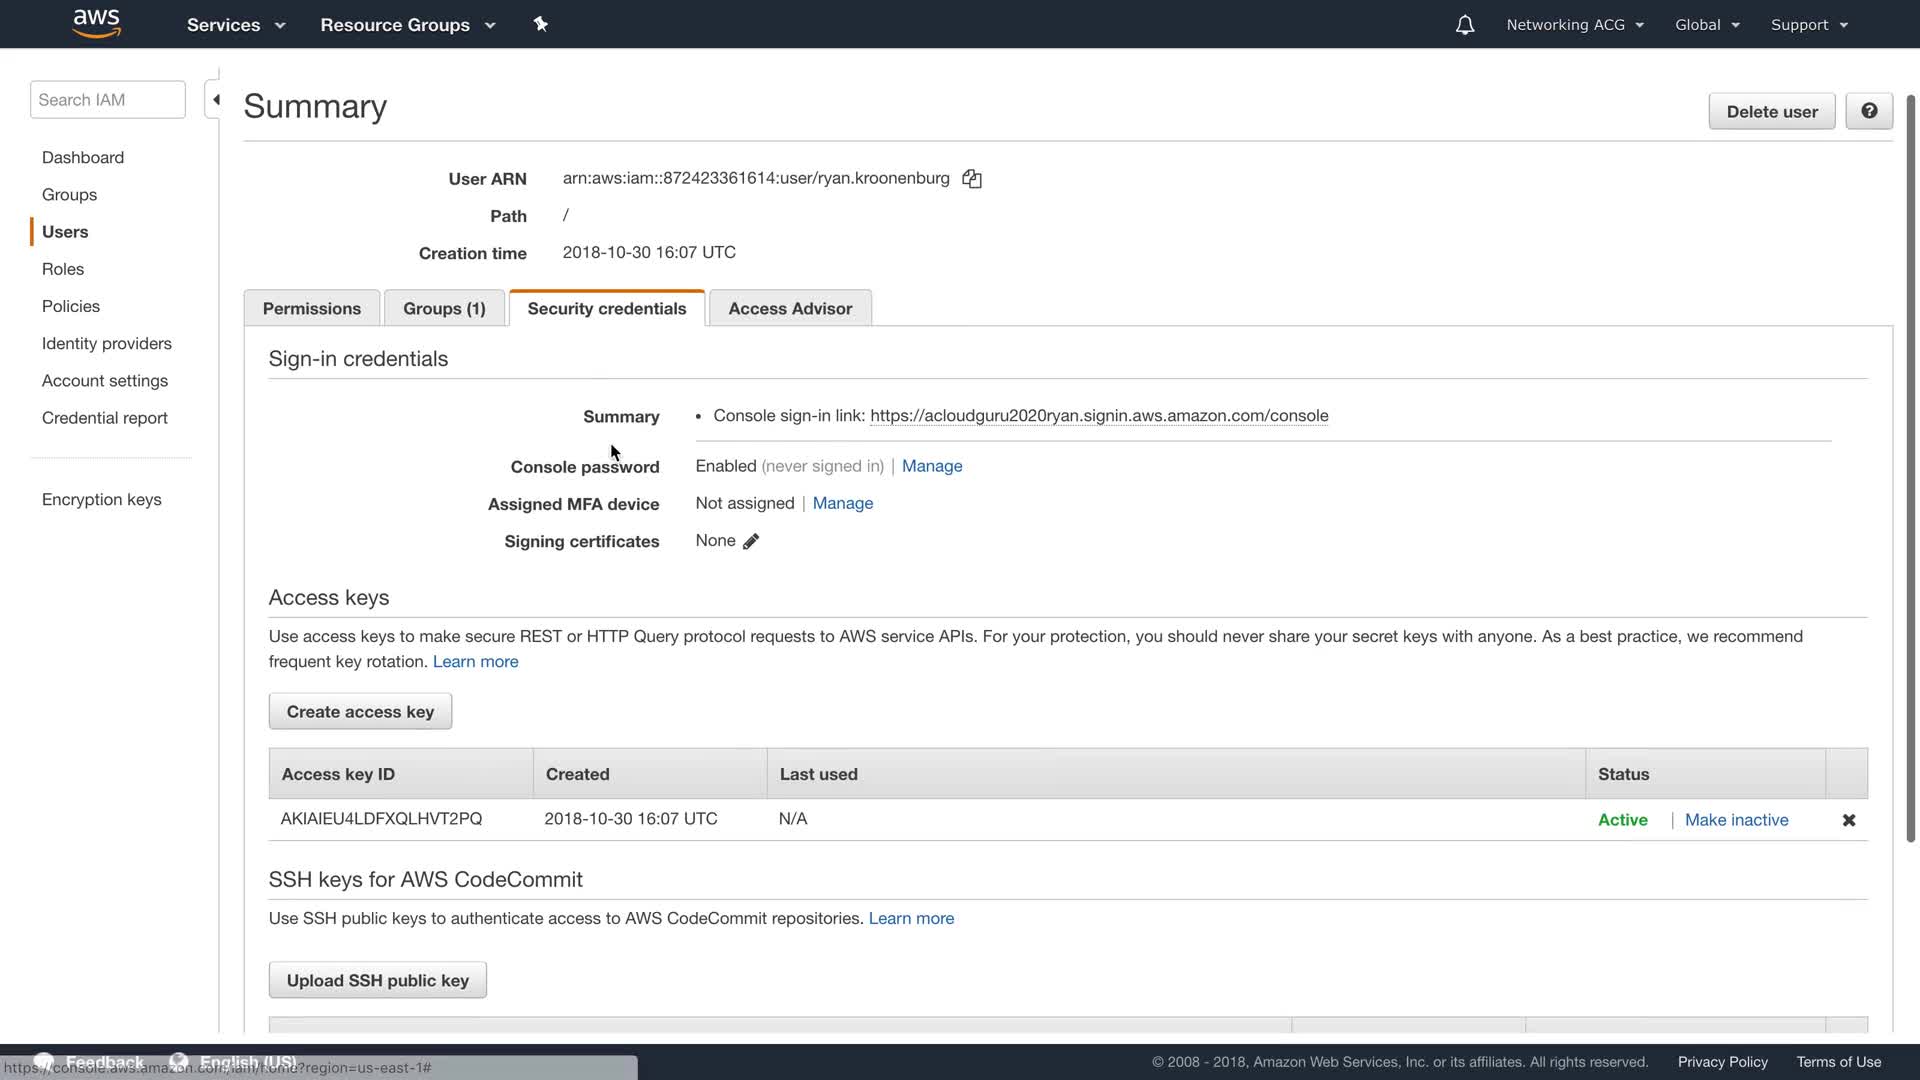Viewport: 1920px width, 1080px height.
Task: Delete the access key with X icon
Action: click(1848, 820)
